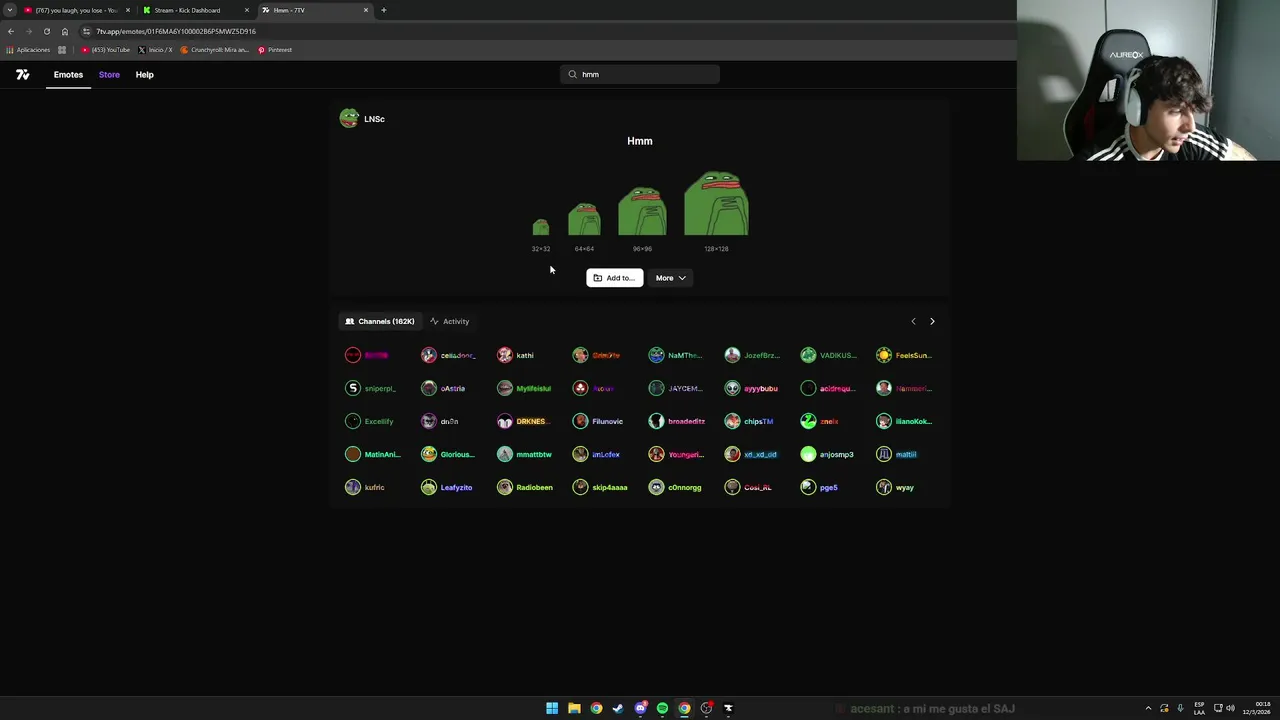Open the Pinterest bookmark
Screen dimensions: 1280x720
point(275,50)
